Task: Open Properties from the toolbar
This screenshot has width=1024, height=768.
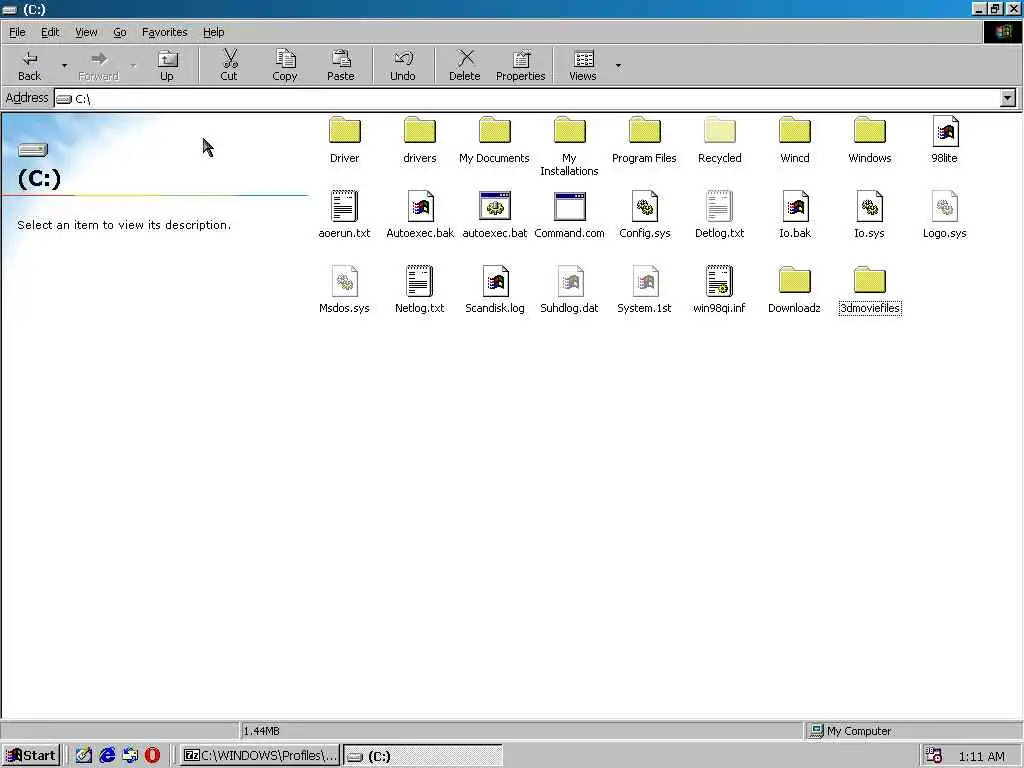Action: point(520,65)
